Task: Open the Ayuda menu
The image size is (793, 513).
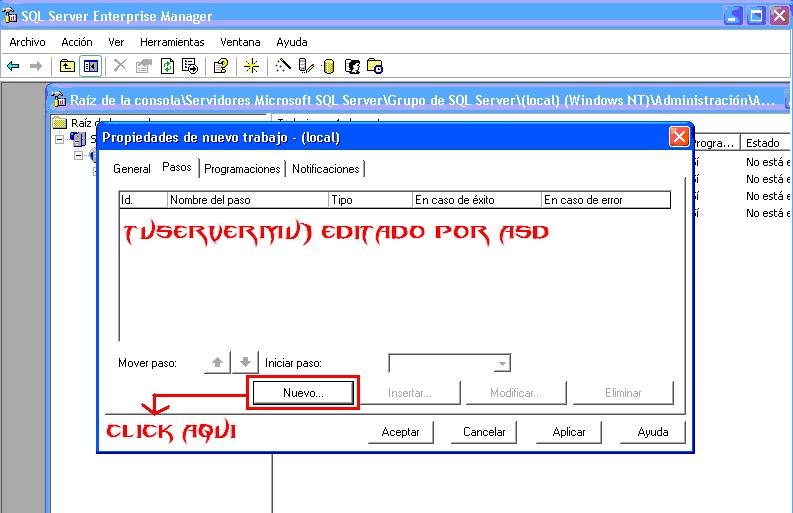Action: click(x=292, y=42)
